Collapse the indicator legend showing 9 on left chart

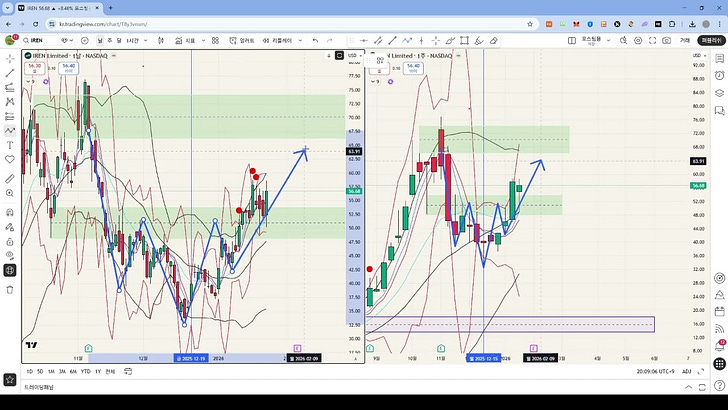coord(30,81)
